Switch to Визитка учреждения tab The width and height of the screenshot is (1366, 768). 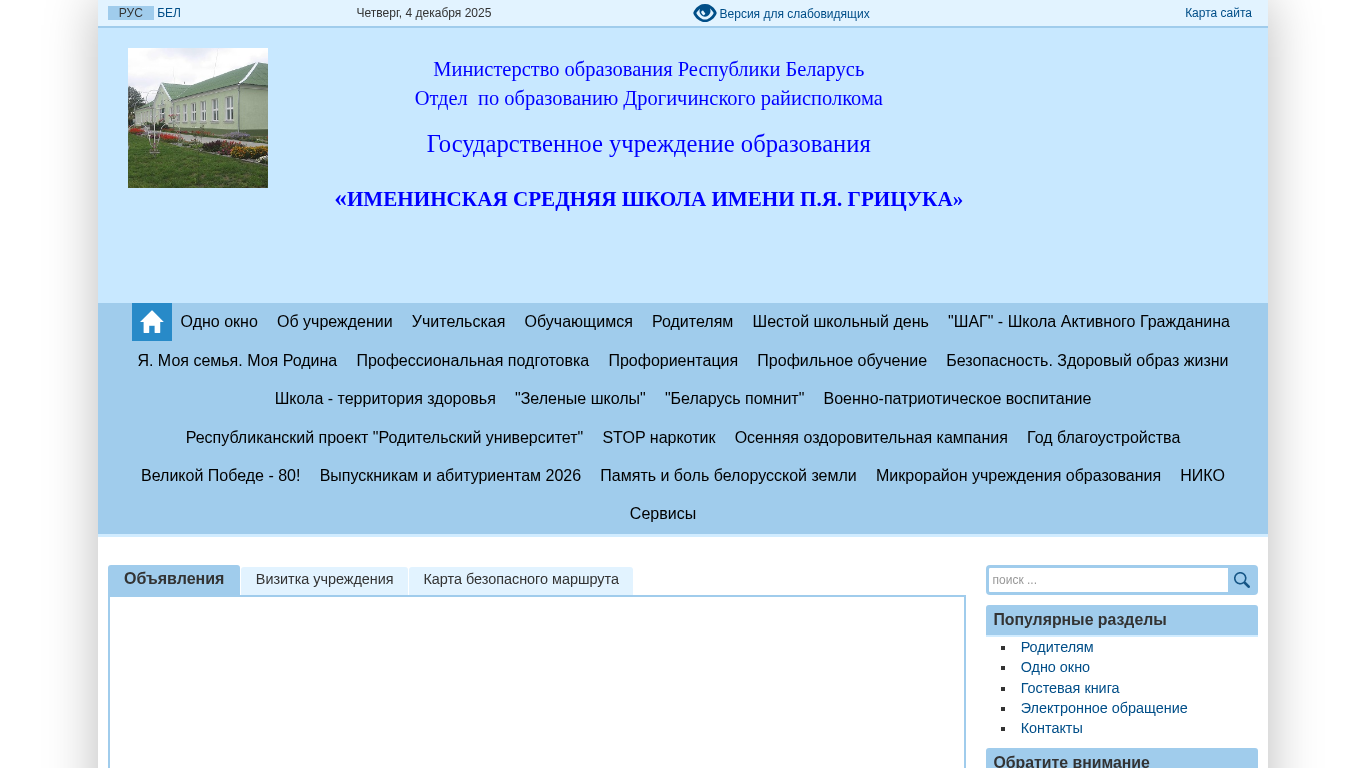pos(325,580)
